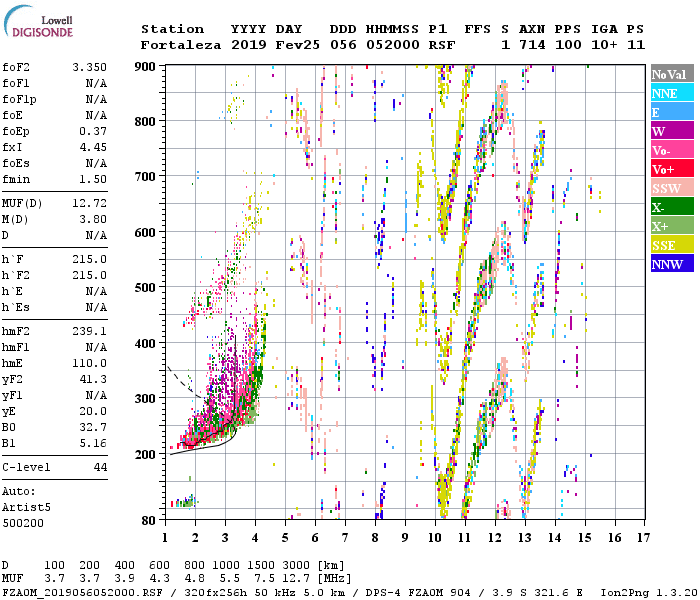Viewport: 700px width, 600px height.
Task: Click the 500200 version number
Action: point(23,523)
